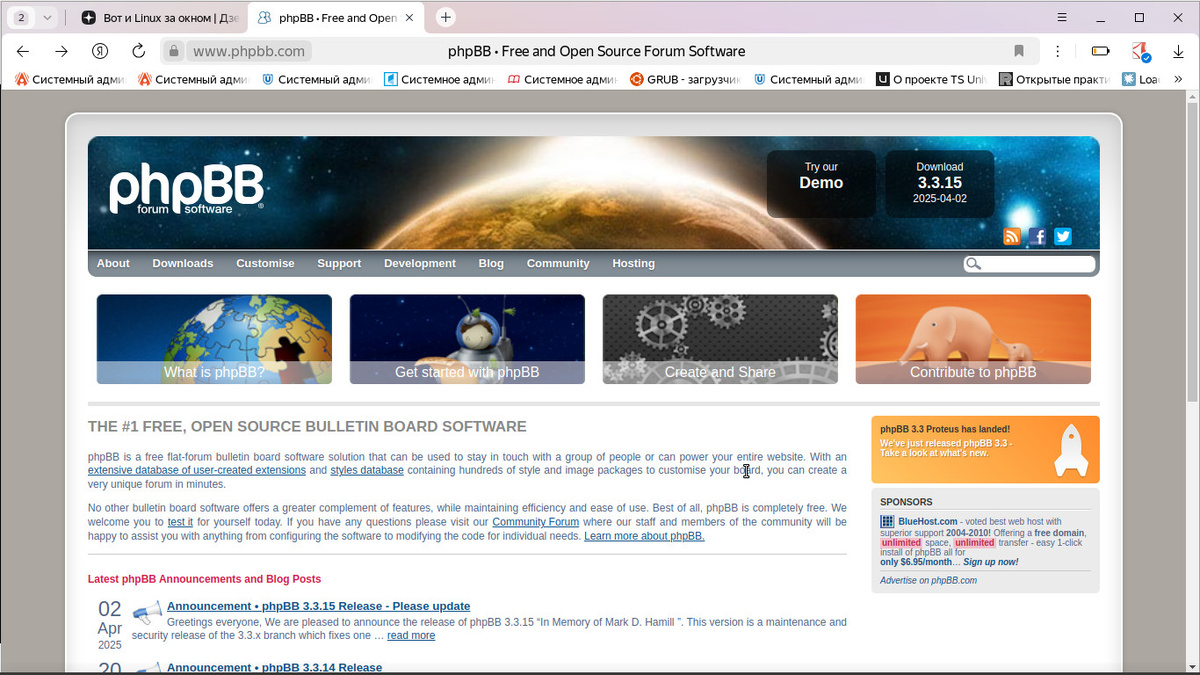1200x675 pixels.
Task: Open 'Announcement • phpBB 3.3.14 Release' link
Action: click(x=274, y=667)
